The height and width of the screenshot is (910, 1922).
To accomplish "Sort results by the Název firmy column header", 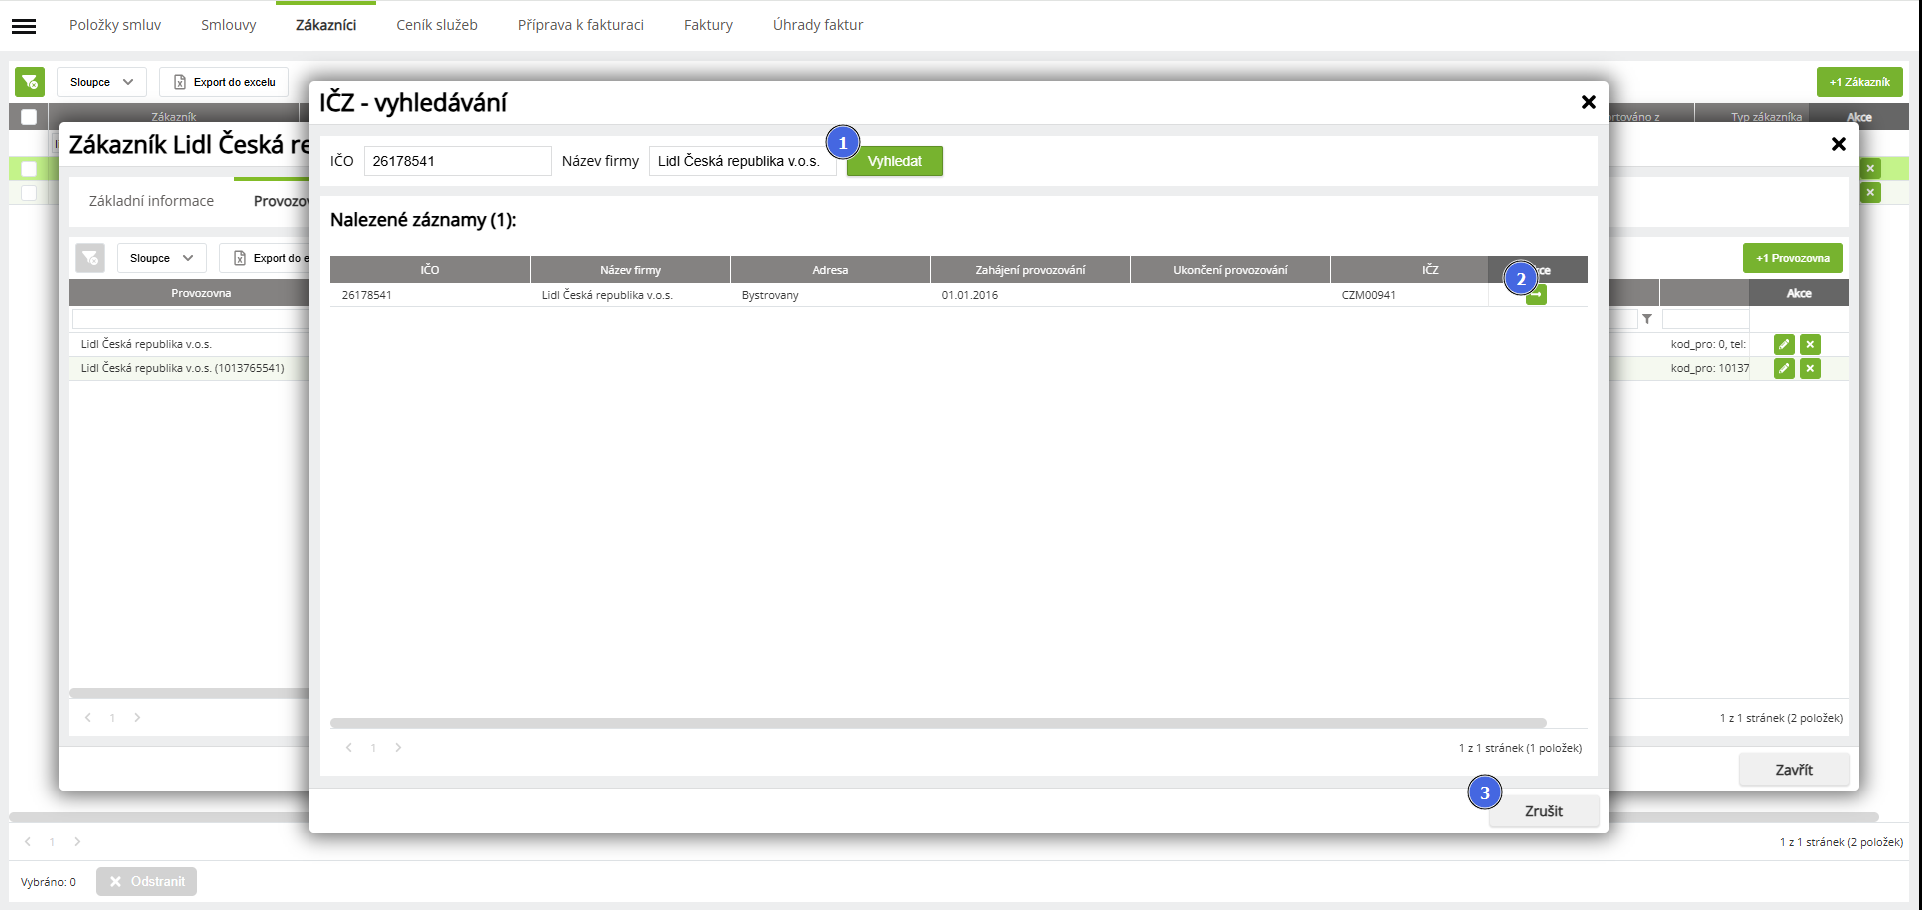I will (x=631, y=270).
